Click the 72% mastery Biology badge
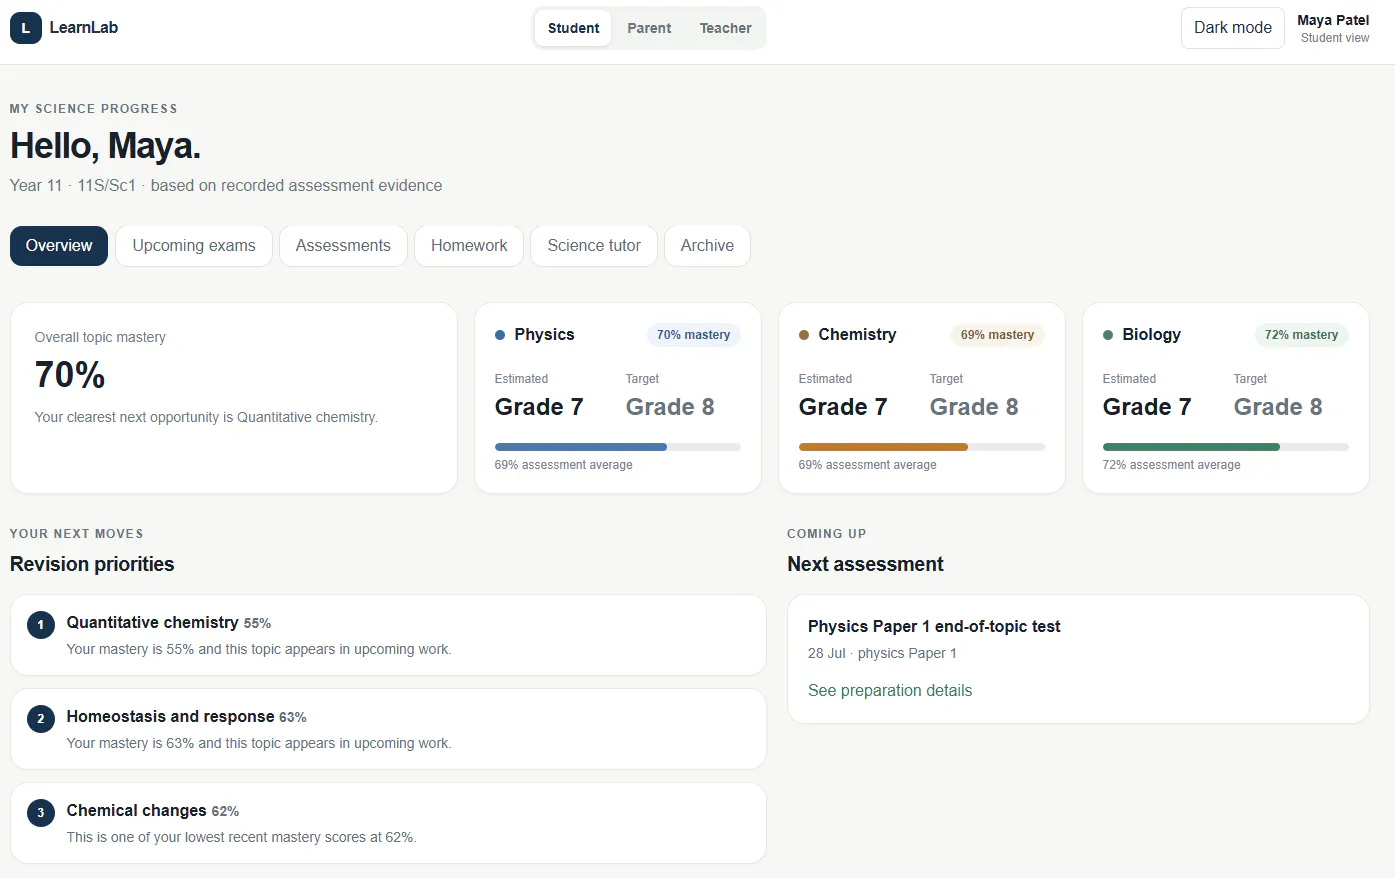 [x=1302, y=335]
